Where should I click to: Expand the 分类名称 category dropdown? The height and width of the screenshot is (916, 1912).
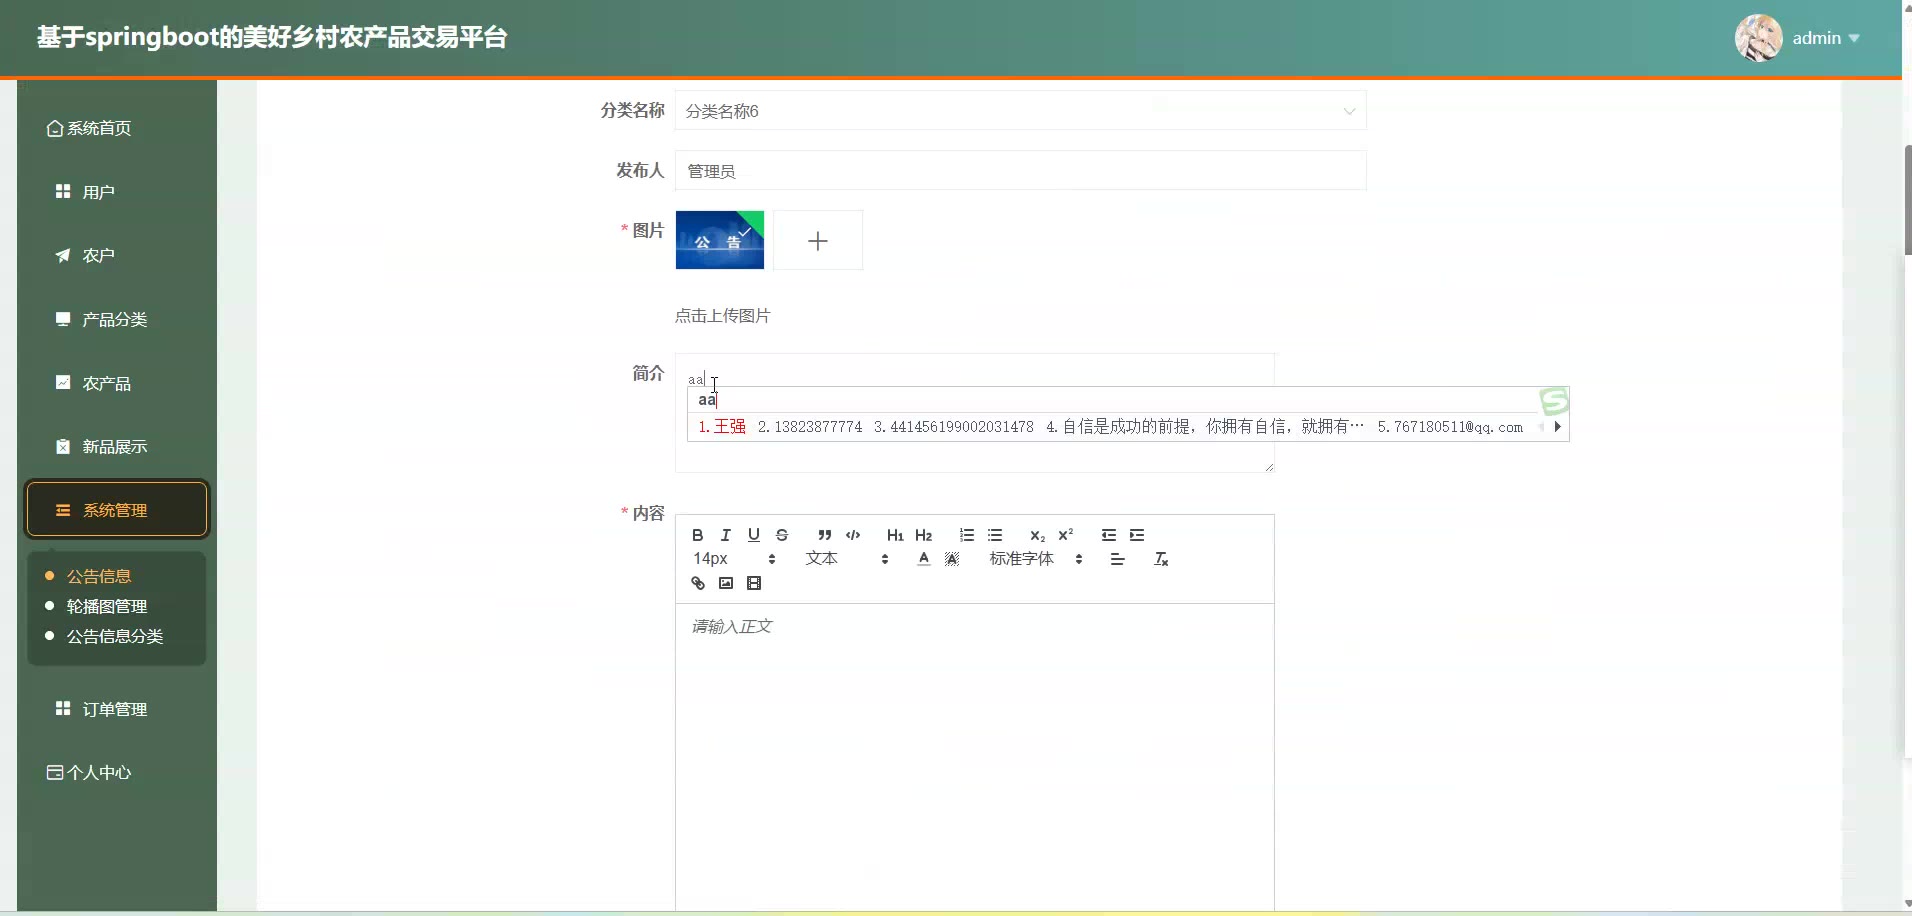click(1020, 111)
